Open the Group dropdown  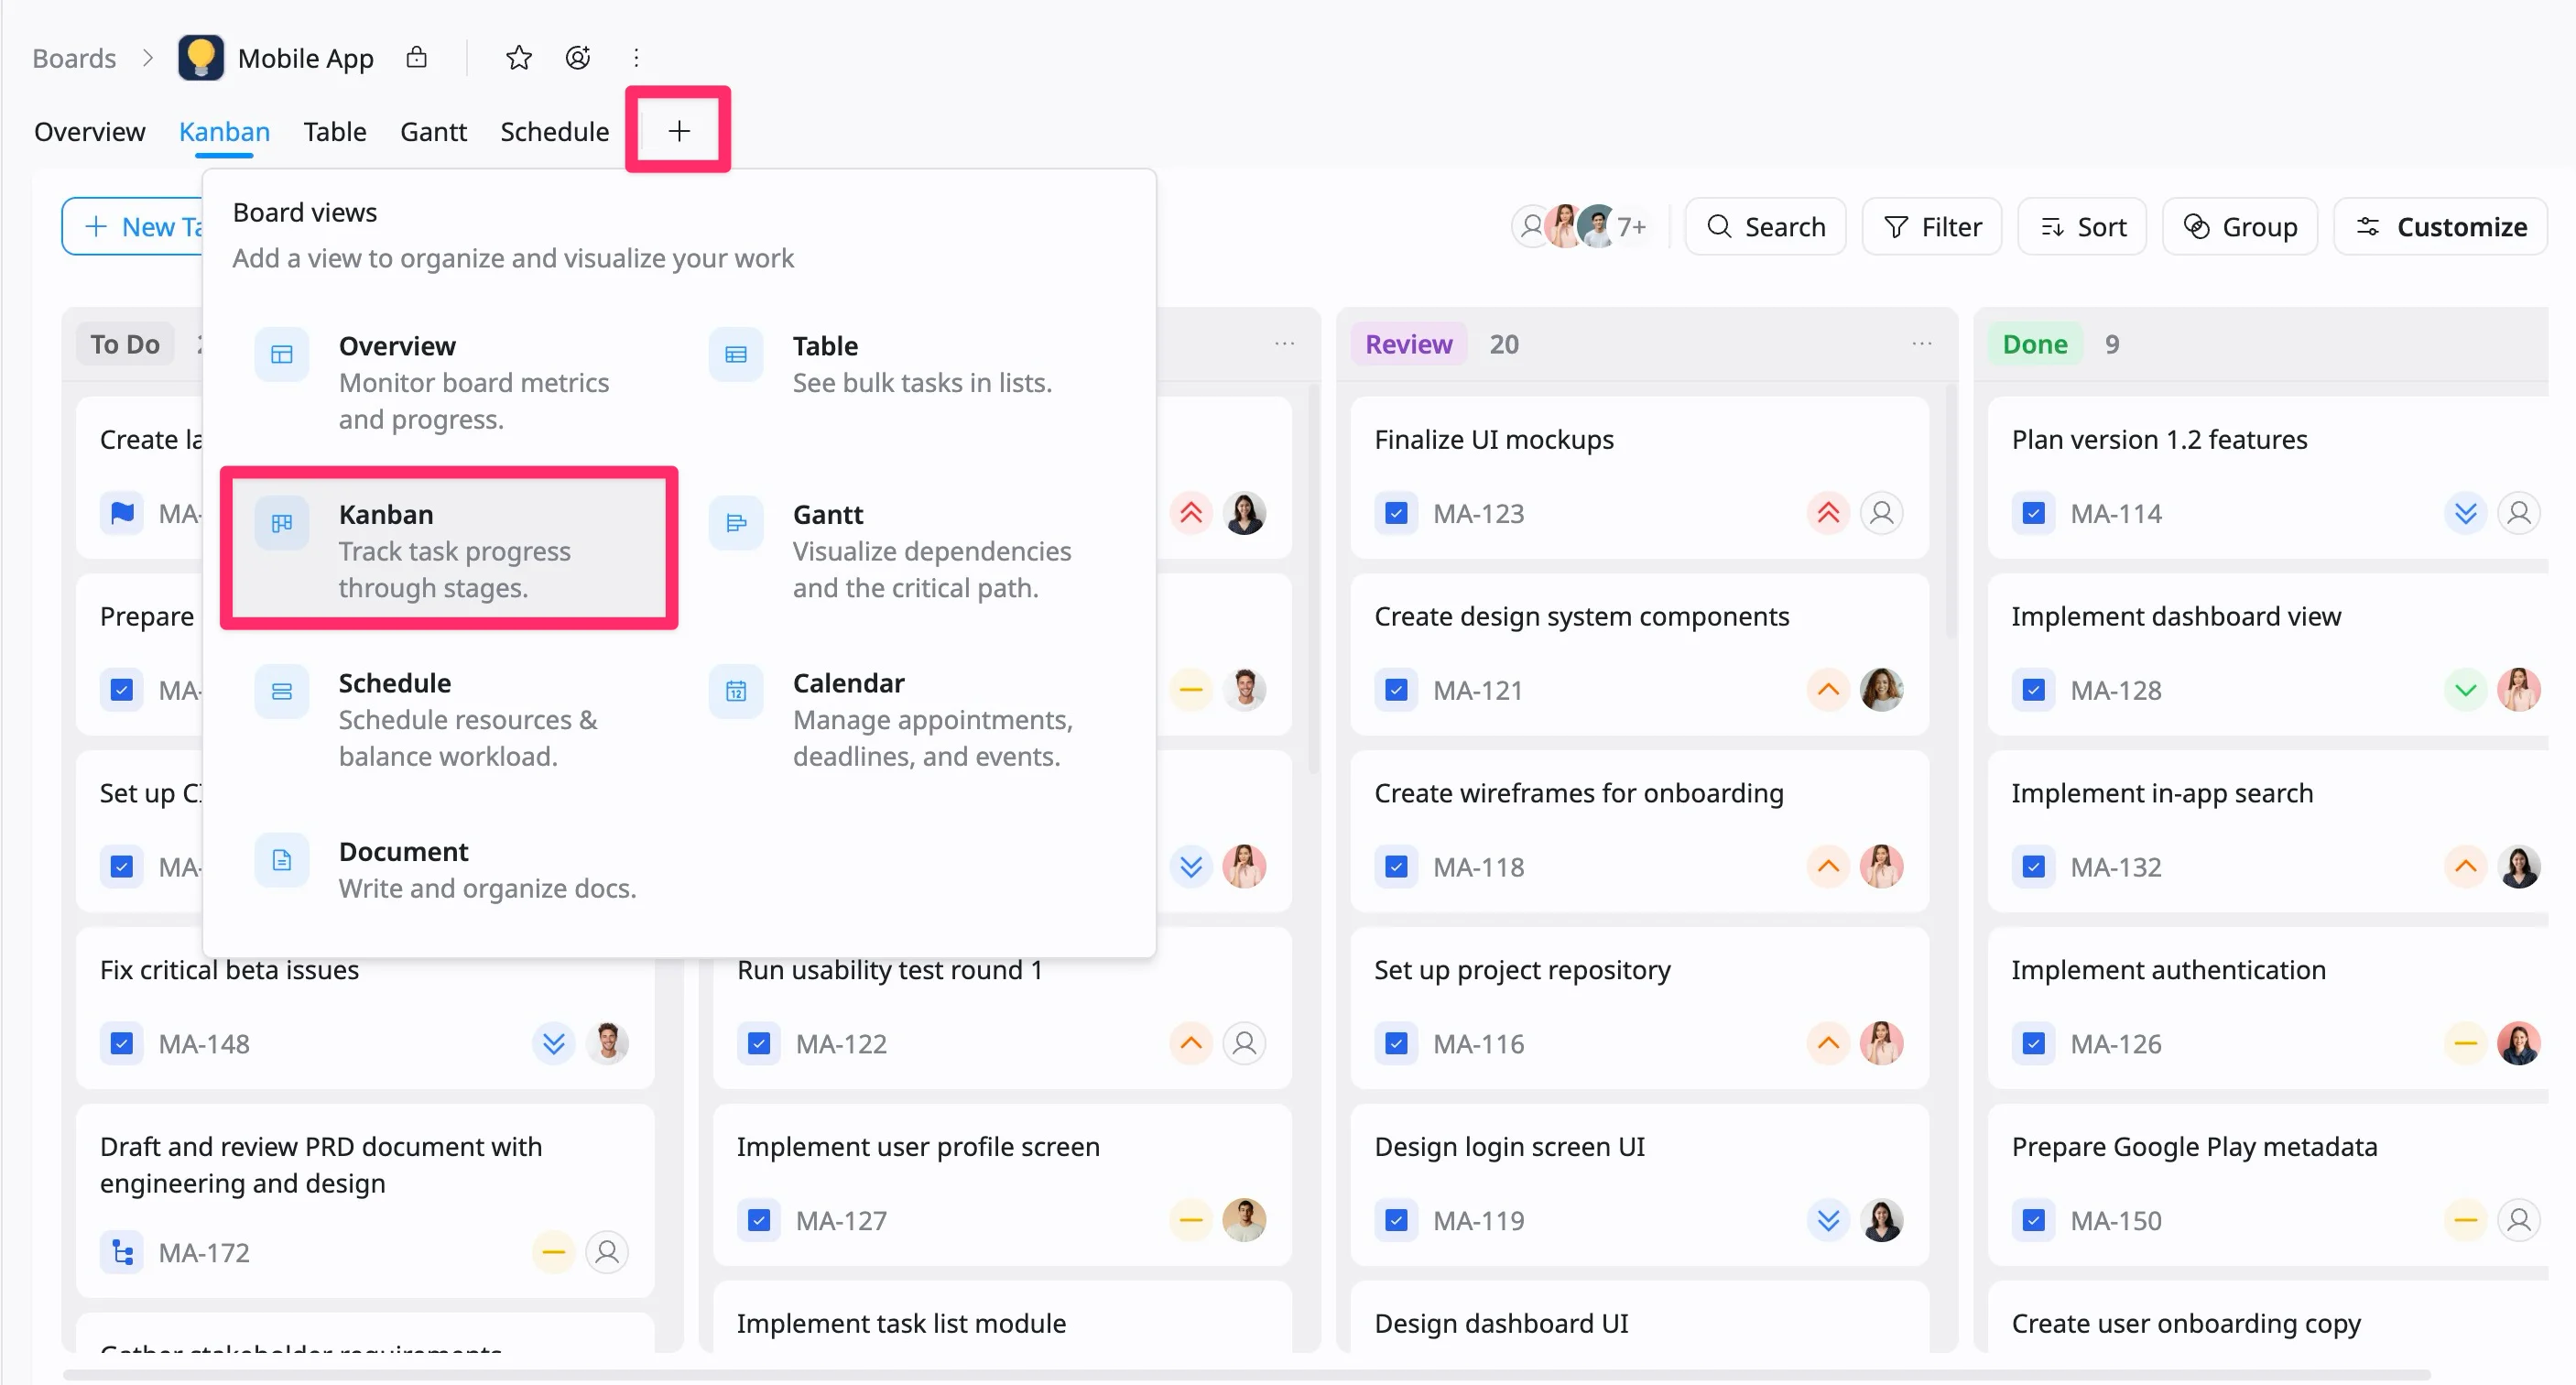click(2239, 227)
